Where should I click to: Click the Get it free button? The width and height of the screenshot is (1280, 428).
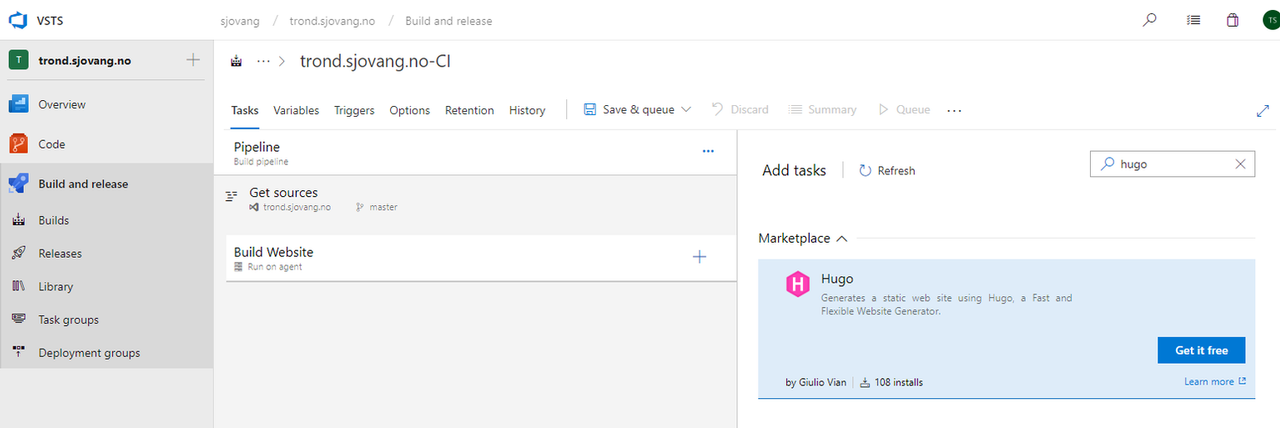(x=1201, y=351)
